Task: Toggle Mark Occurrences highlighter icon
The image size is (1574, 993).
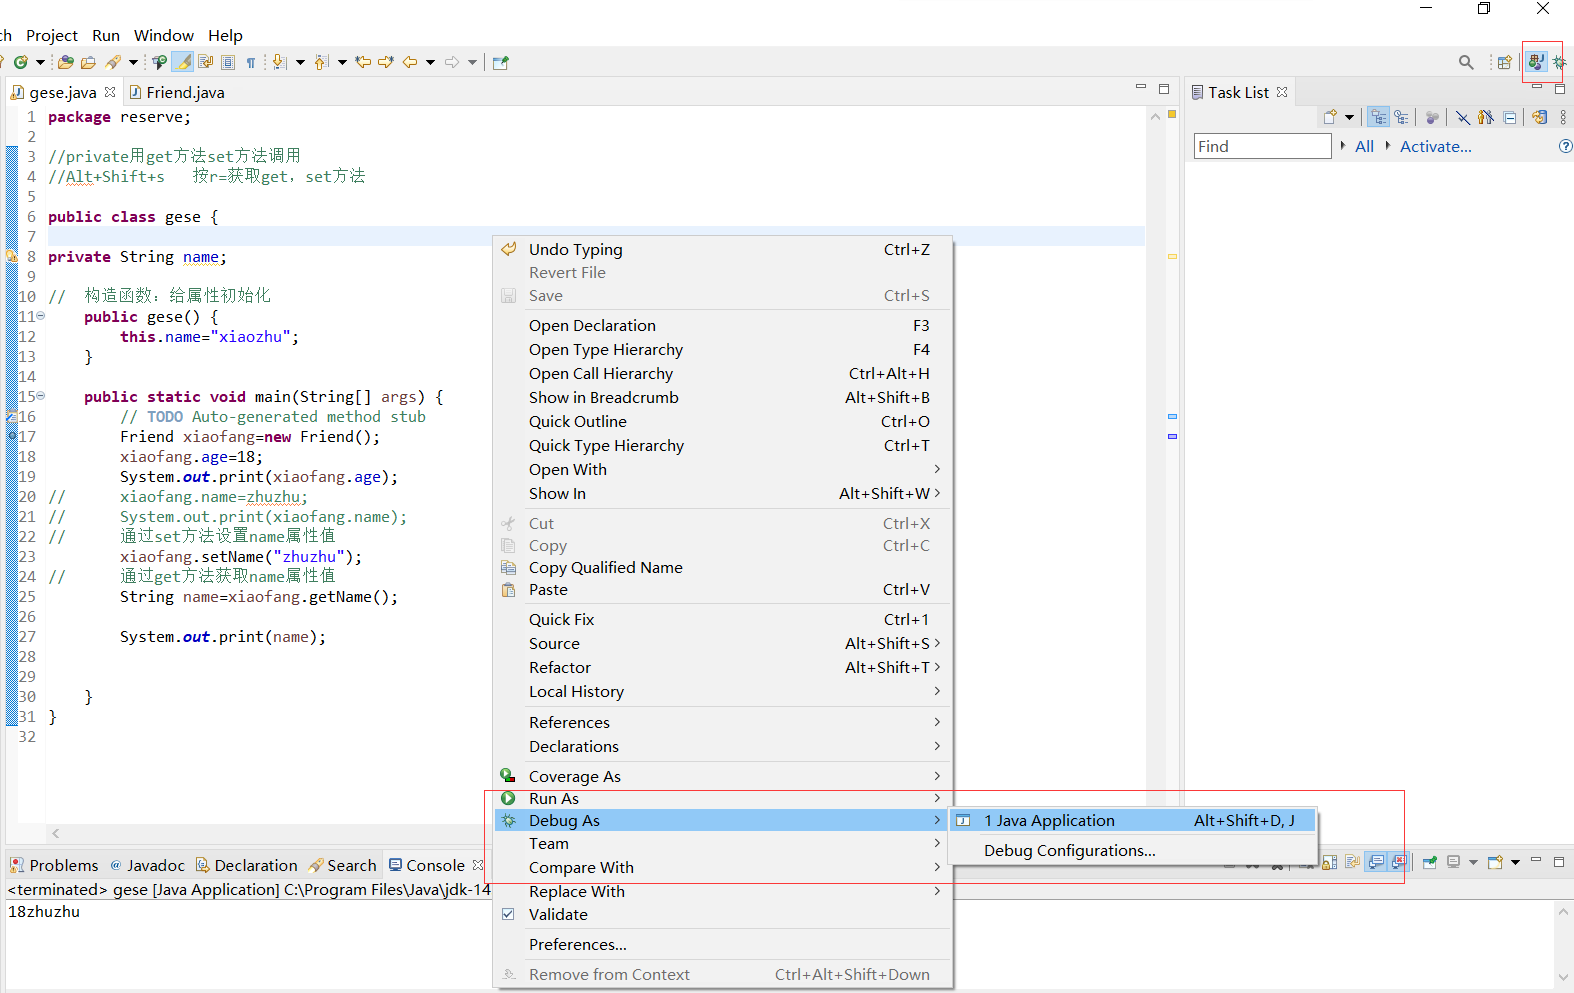Action: coord(182,62)
